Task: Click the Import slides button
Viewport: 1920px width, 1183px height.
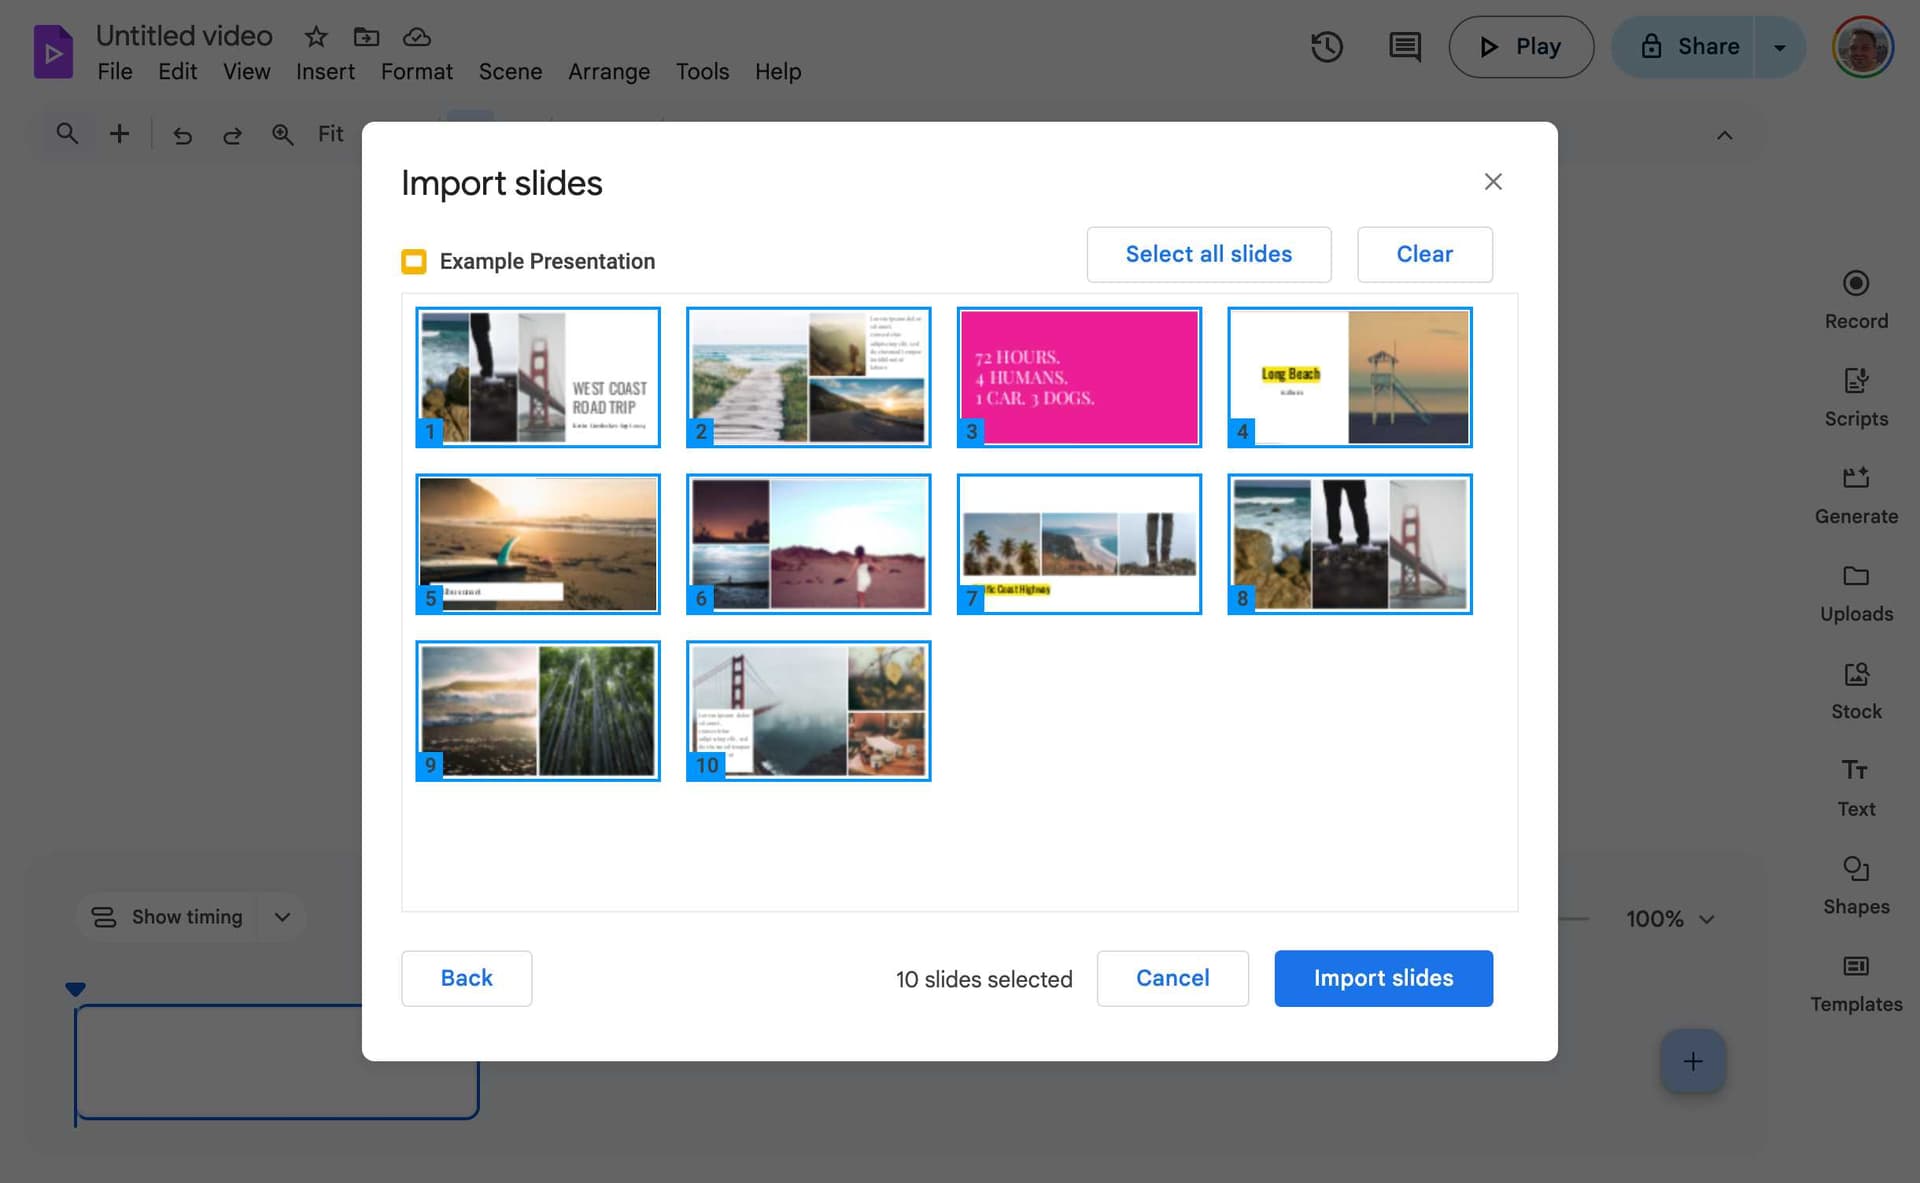Action: [x=1382, y=978]
